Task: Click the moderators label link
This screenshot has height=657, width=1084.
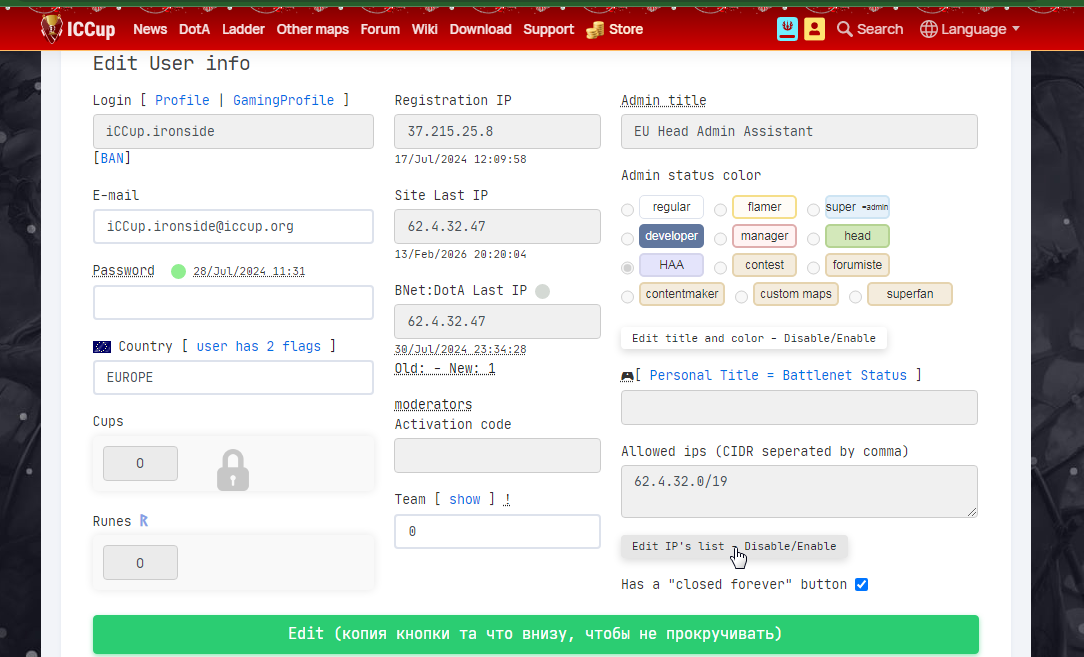Action: tap(433, 405)
